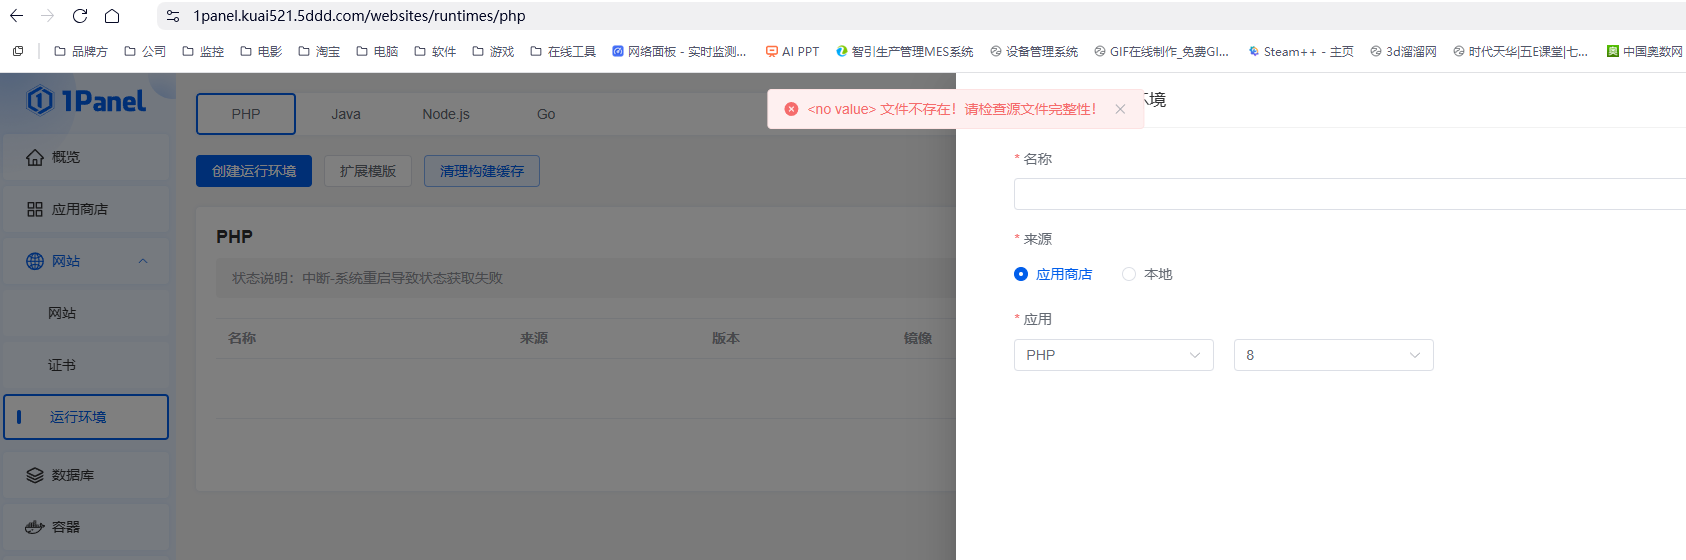Click the PHP section heading
The image size is (1686, 560).
tap(235, 237)
